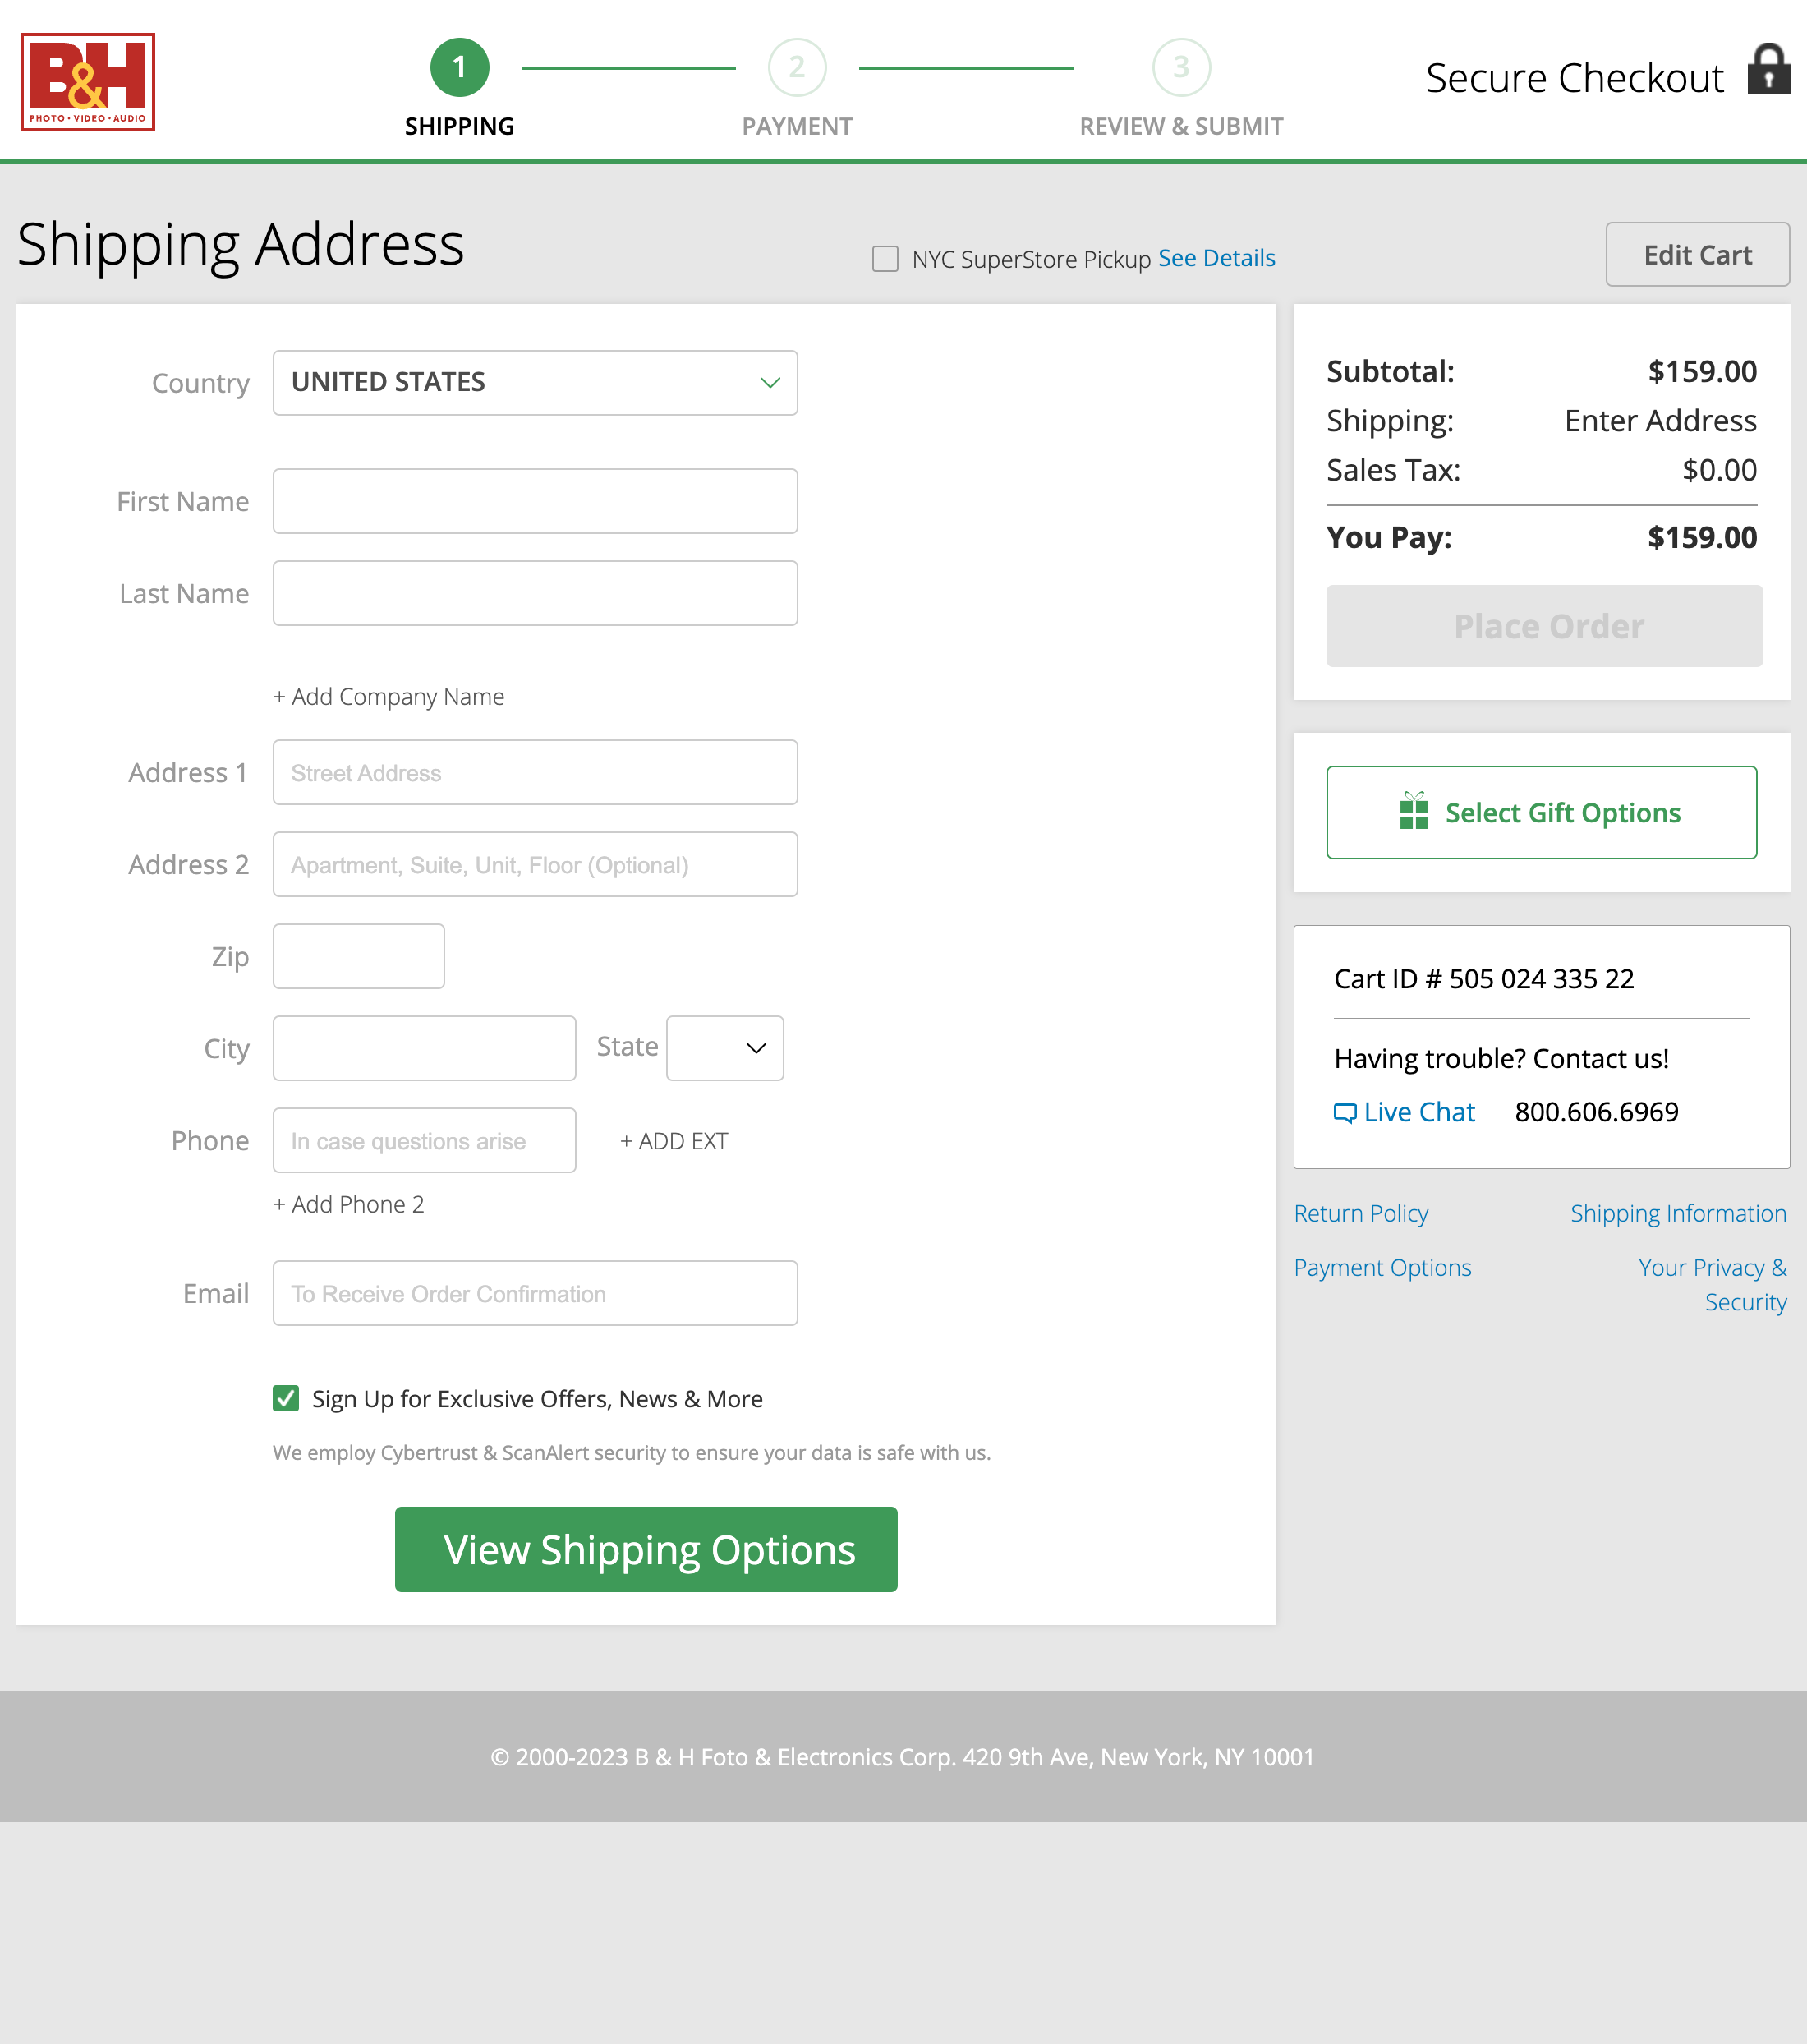Click the step 1 Shipping circle

pyautogui.click(x=459, y=68)
